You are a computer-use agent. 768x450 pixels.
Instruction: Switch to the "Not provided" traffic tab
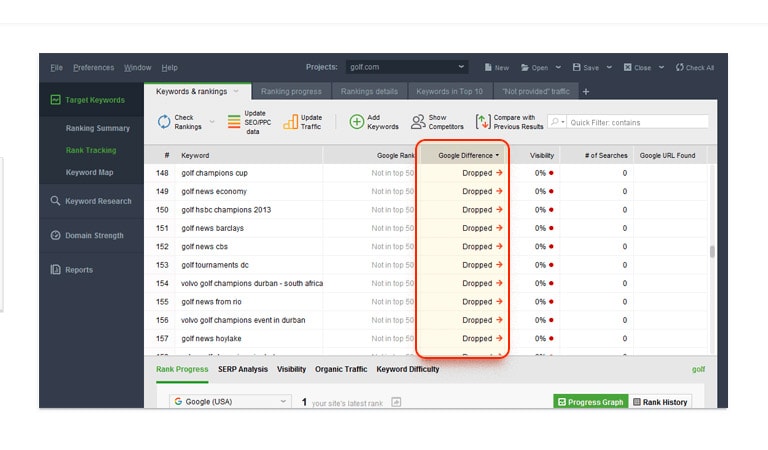click(536, 92)
